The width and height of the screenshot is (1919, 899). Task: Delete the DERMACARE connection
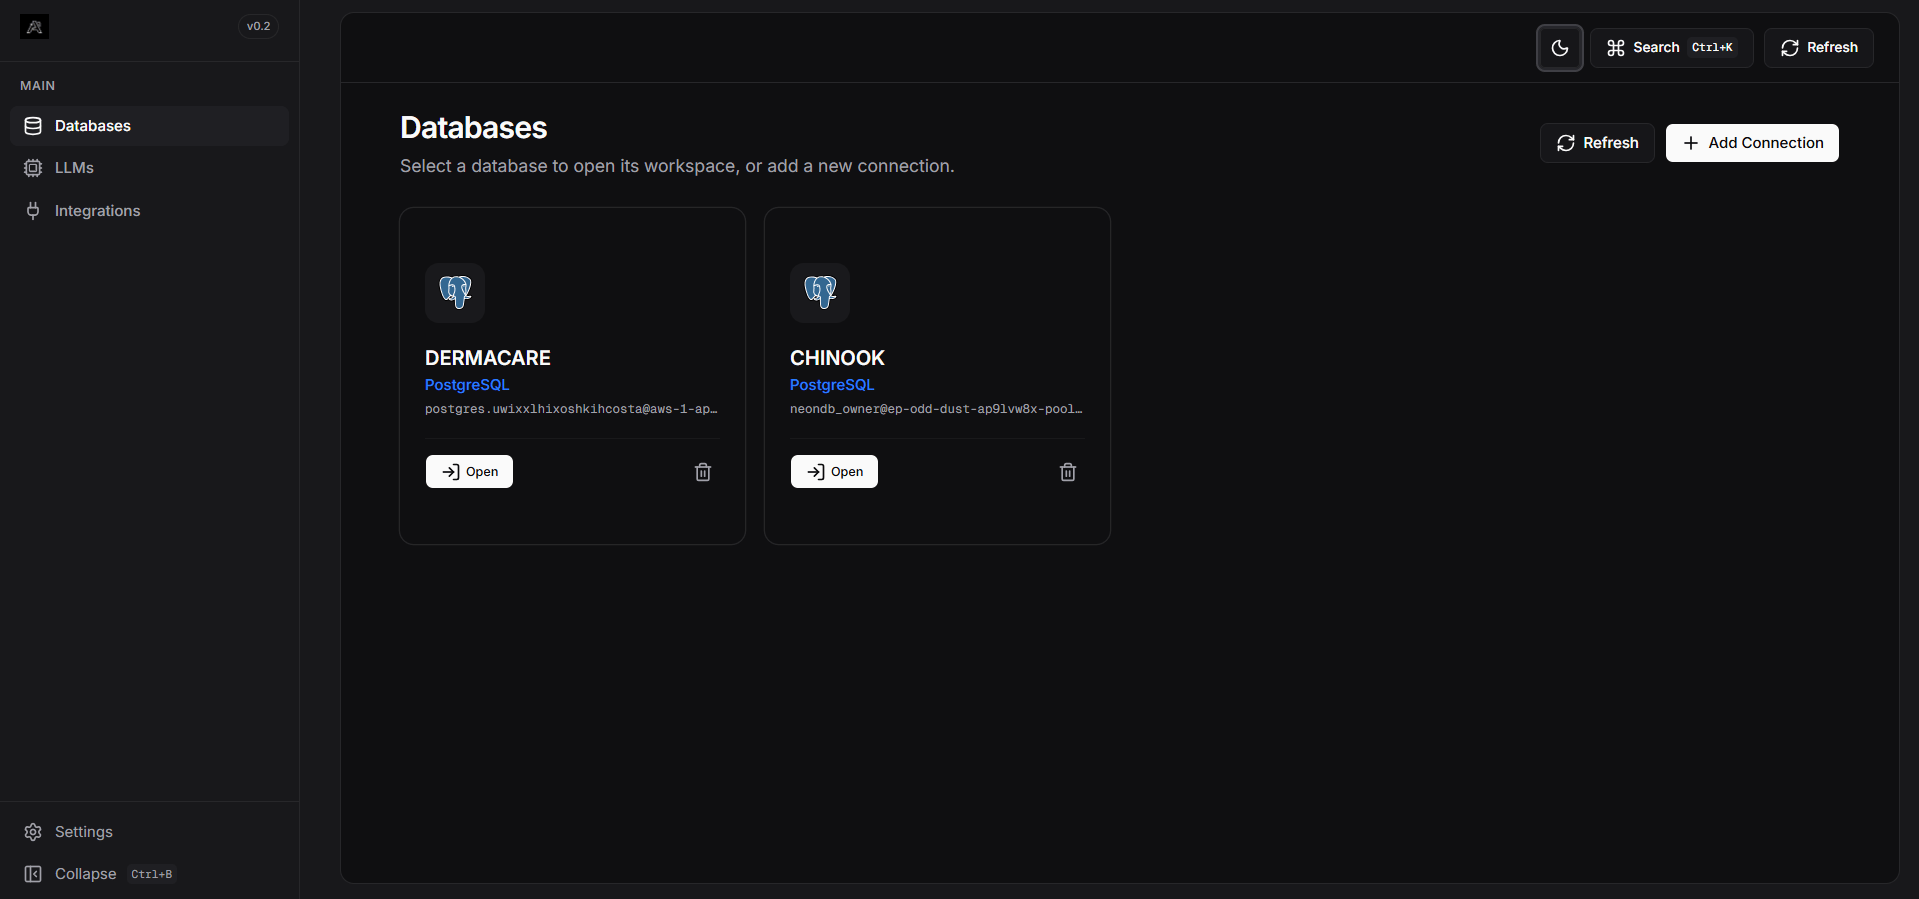(703, 472)
